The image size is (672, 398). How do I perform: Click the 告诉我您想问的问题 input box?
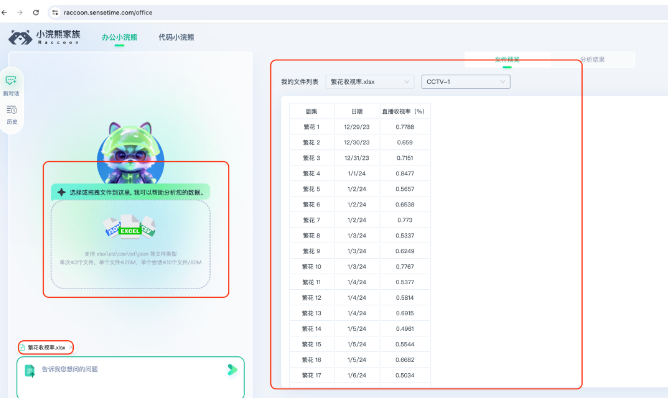131,377
